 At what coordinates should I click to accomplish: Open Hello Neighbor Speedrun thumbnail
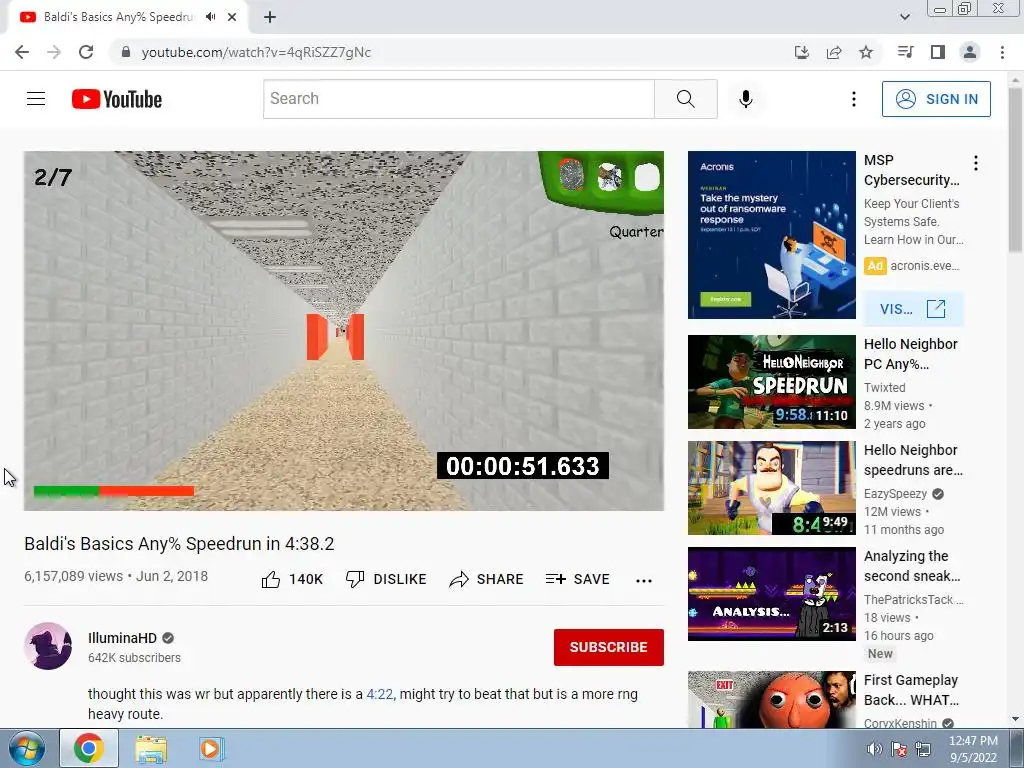tap(771, 381)
